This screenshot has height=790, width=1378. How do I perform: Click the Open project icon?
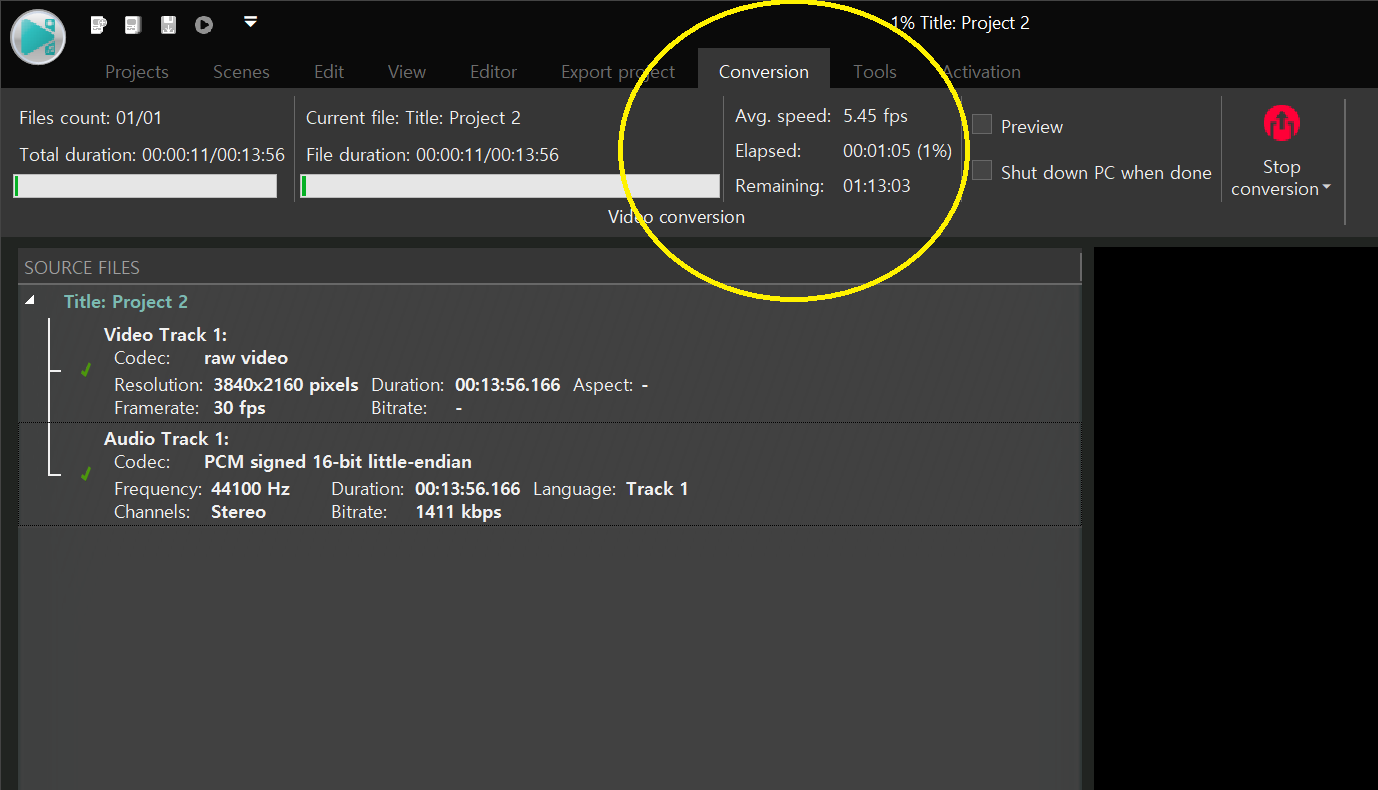pyautogui.click(x=132, y=25)
